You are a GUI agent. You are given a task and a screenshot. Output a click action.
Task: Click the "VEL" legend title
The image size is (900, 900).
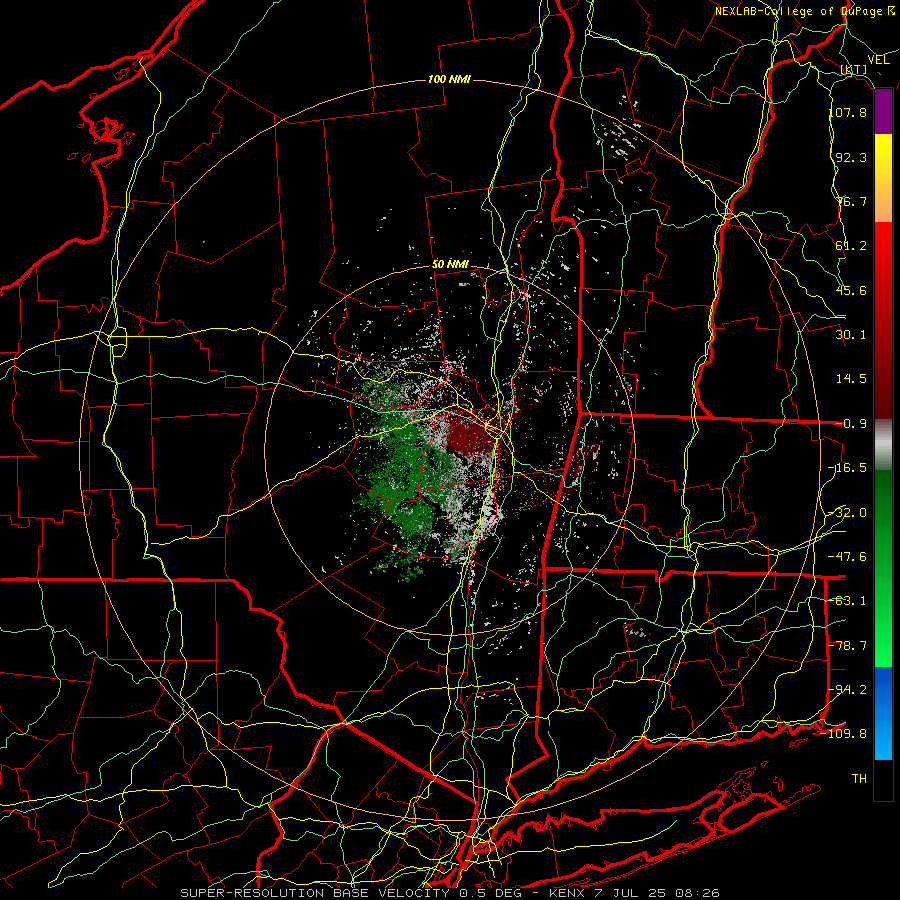click(879, 60)
